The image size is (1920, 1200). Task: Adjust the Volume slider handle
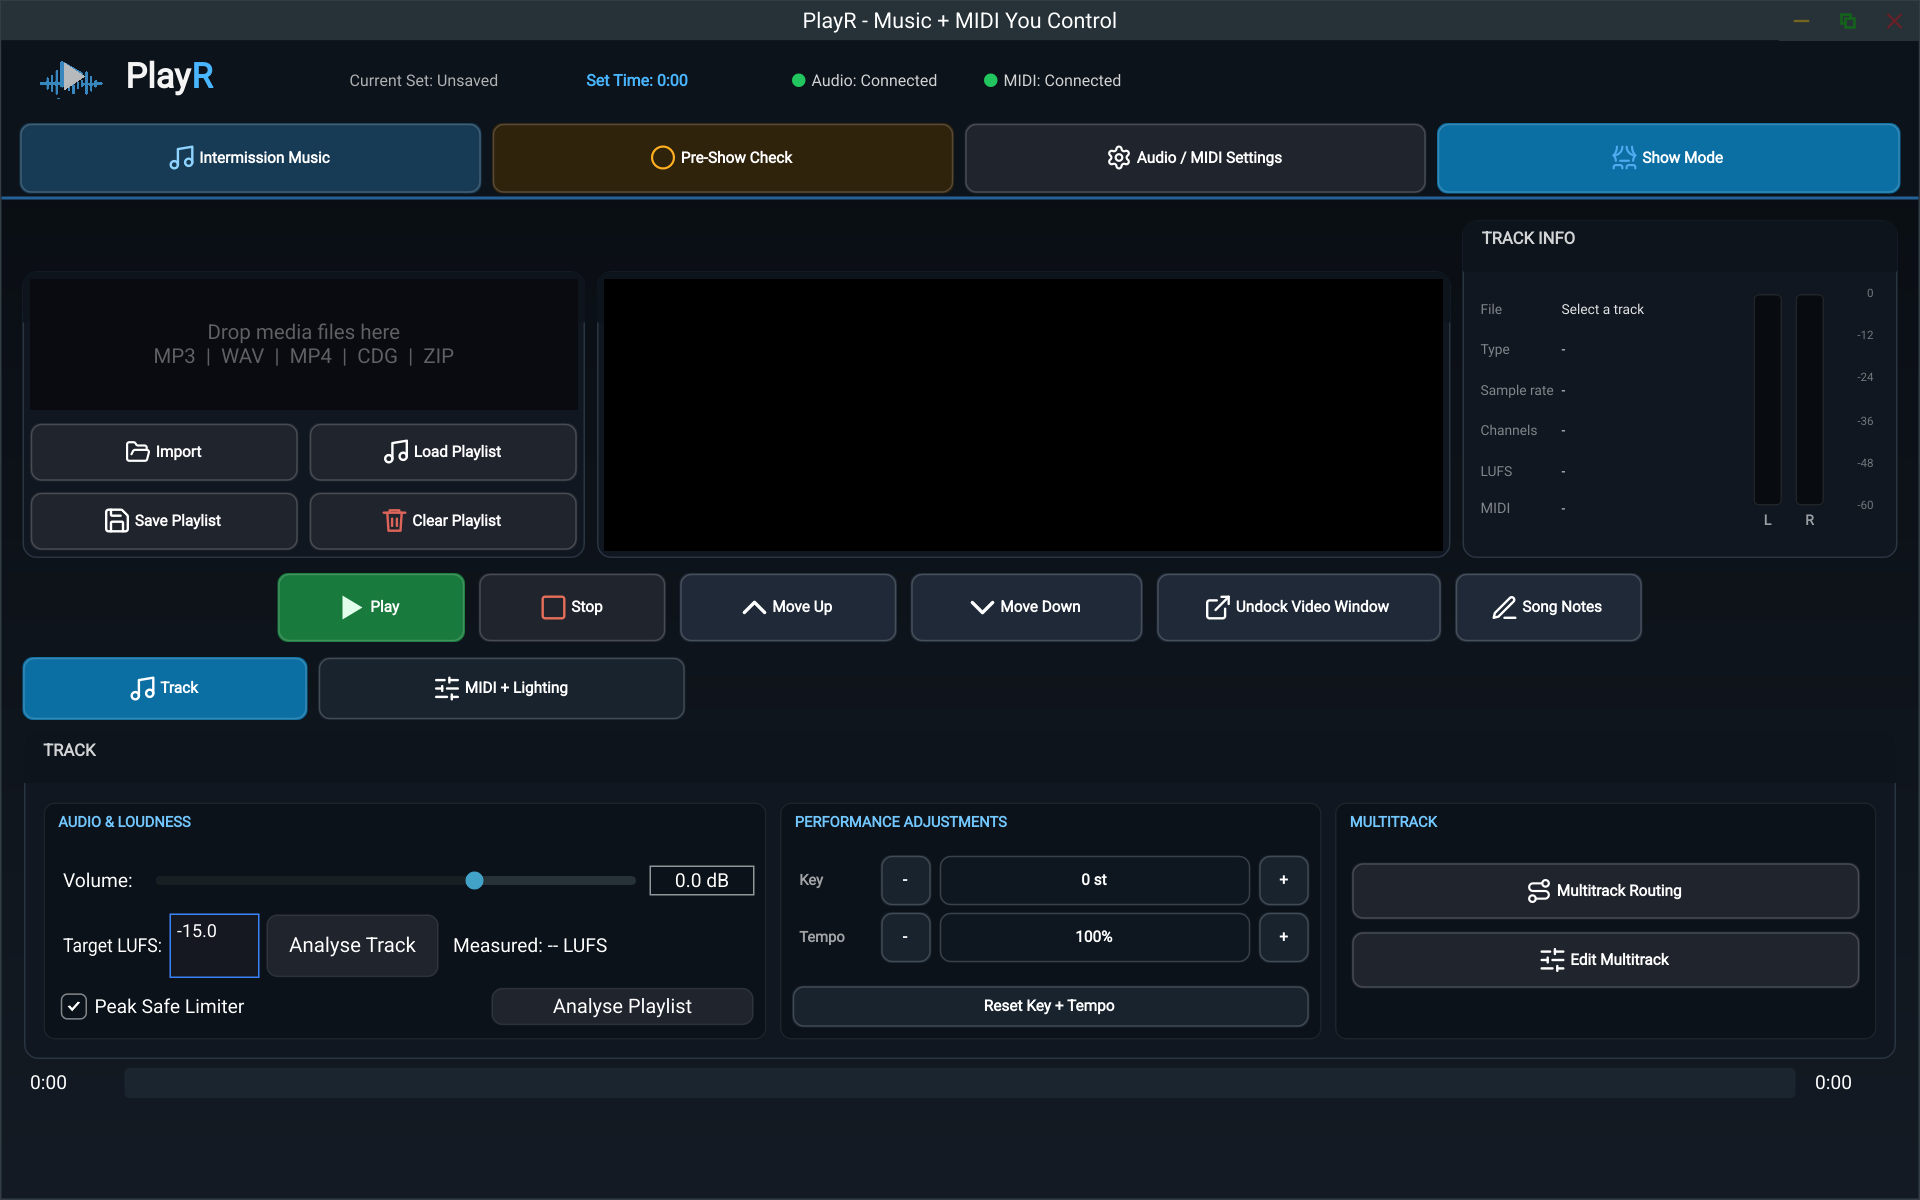475,880
